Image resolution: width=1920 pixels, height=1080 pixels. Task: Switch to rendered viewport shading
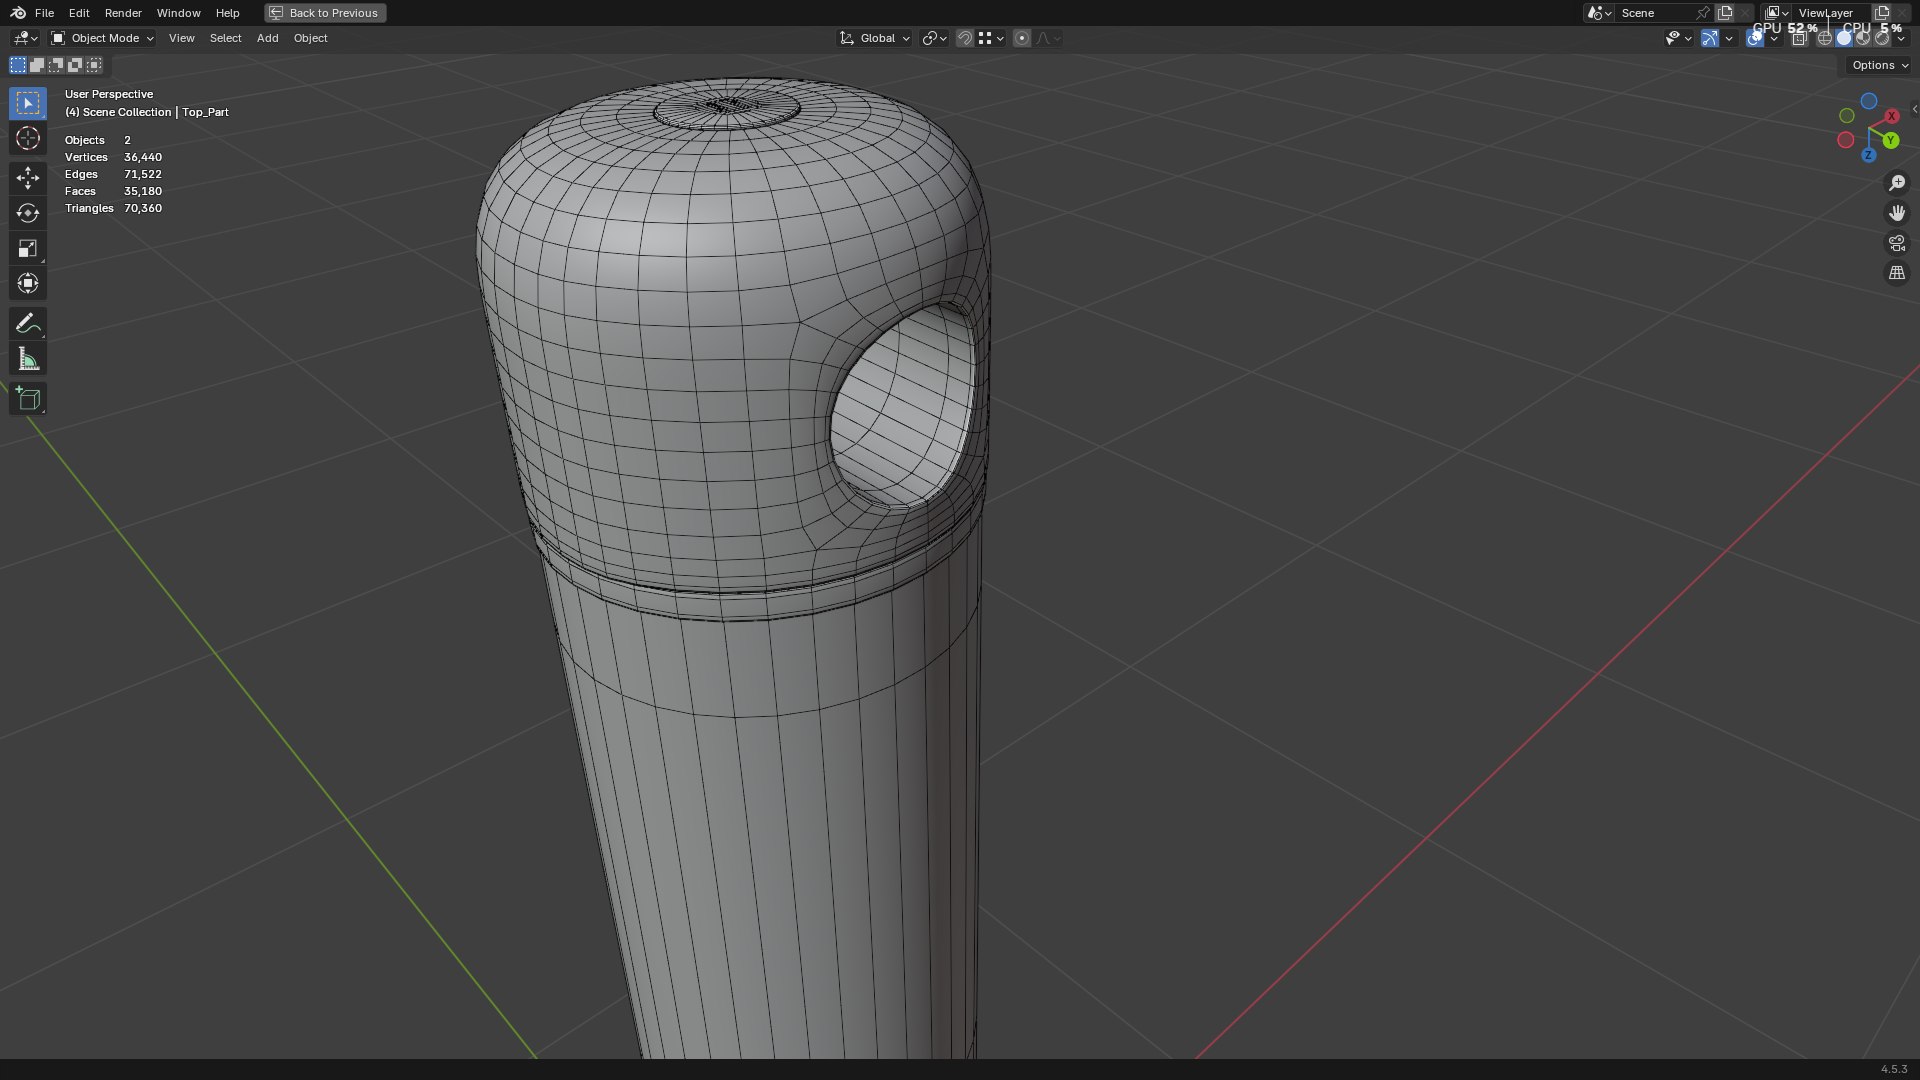tap(1881, 38)
